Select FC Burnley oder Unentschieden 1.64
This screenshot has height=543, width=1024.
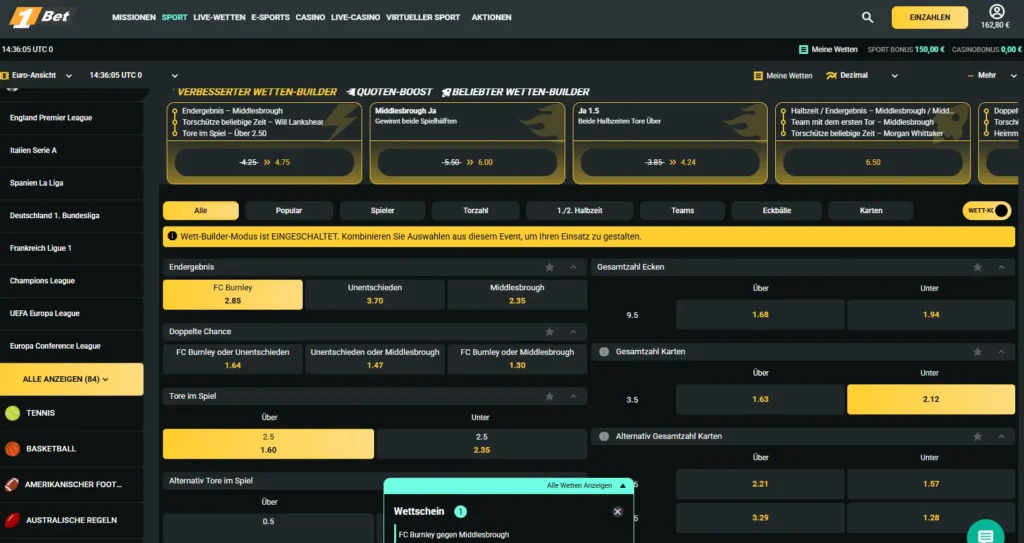point(232,359)
